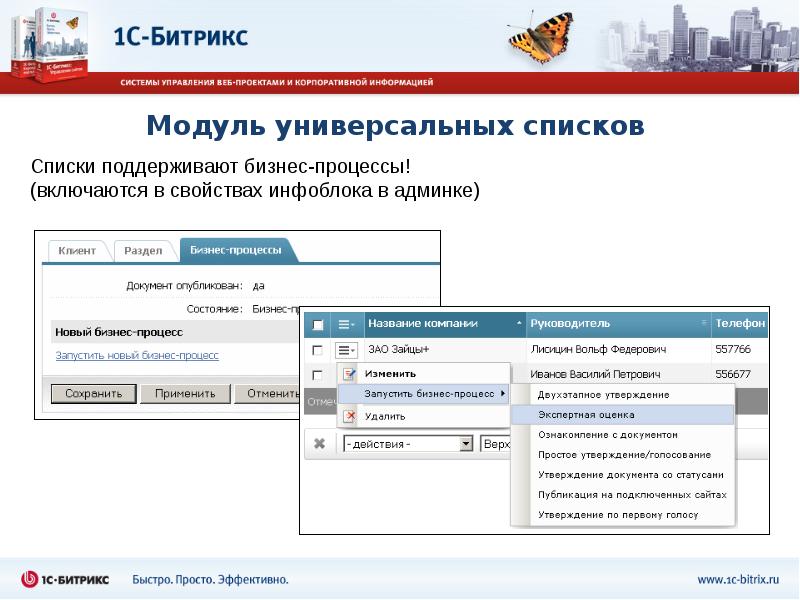Screen dimensions: 800x600
Task: Click the Применить button
Action: (185, 393)
